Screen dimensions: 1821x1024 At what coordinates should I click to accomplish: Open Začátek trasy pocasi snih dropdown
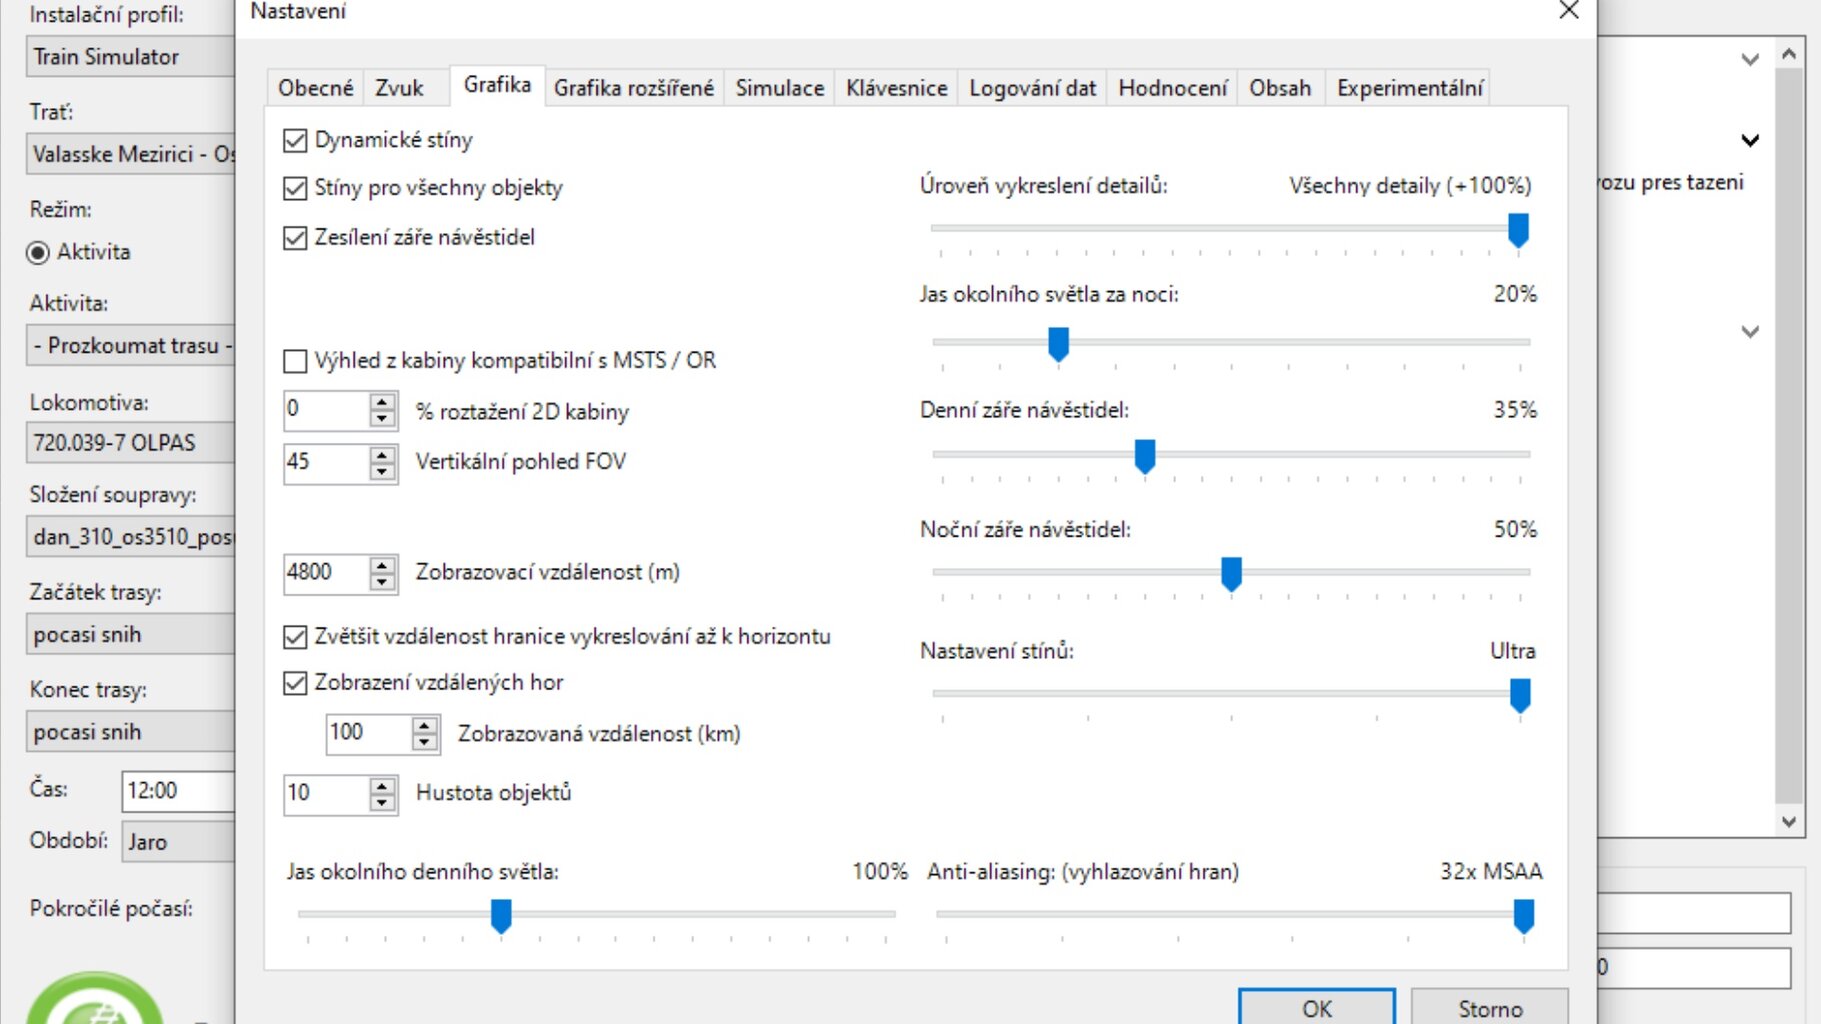point(130,634)
